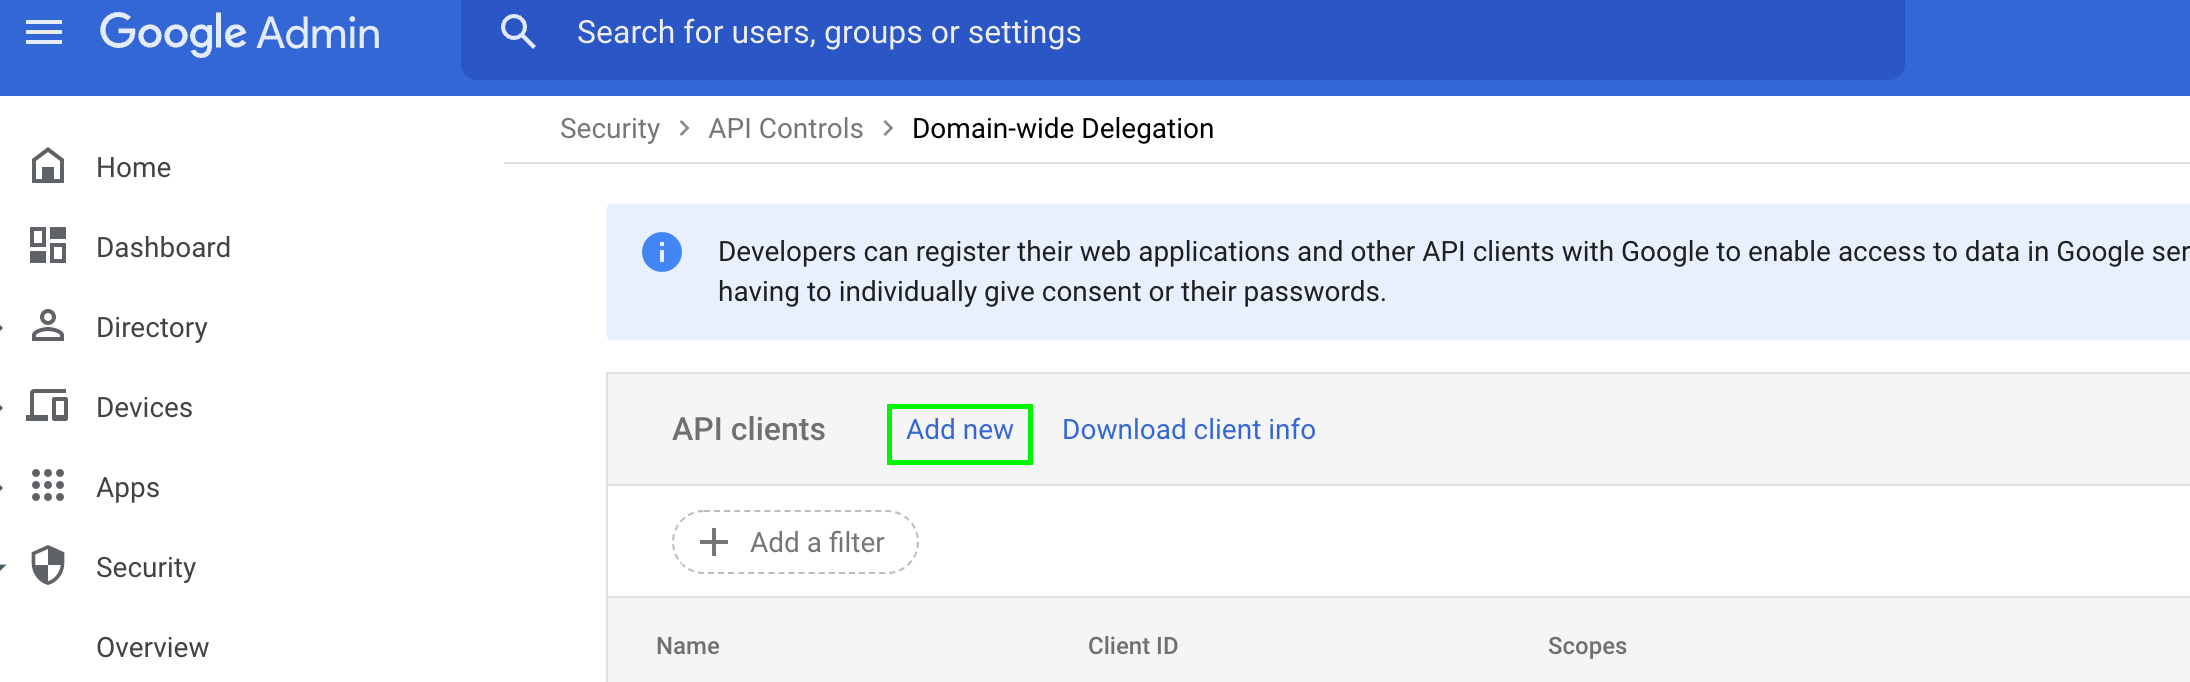Click the blue info icon in the banner

click(x=662, y=252)
